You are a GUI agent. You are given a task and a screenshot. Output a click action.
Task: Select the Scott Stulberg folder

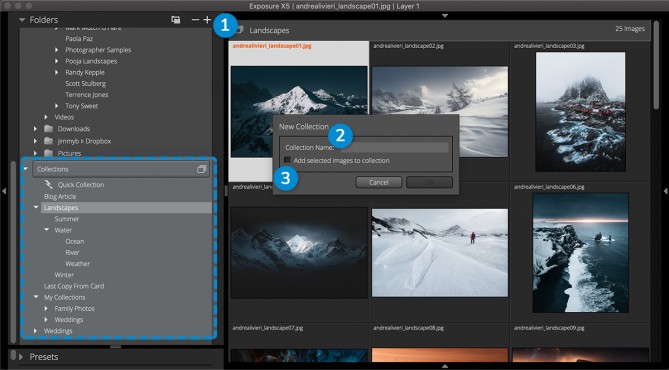coord(85,84)
